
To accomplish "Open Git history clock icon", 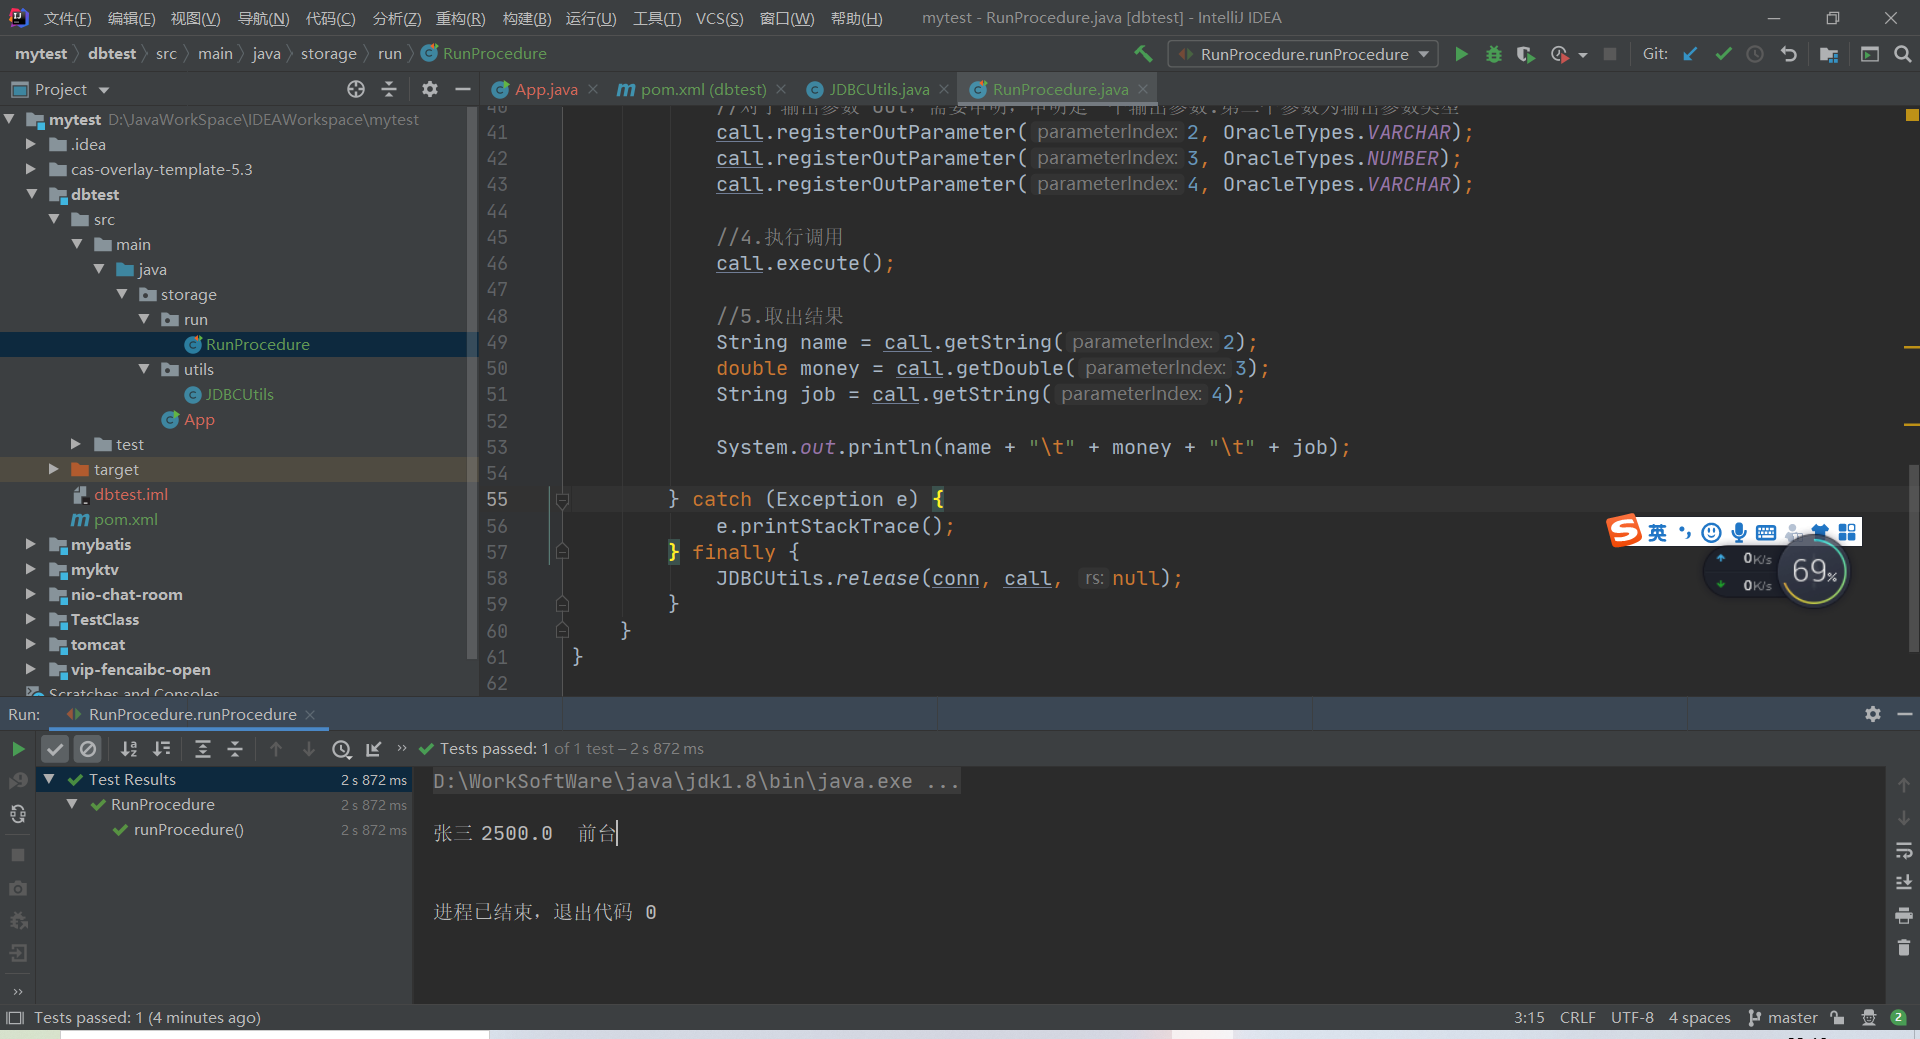I will [1755, 54].
